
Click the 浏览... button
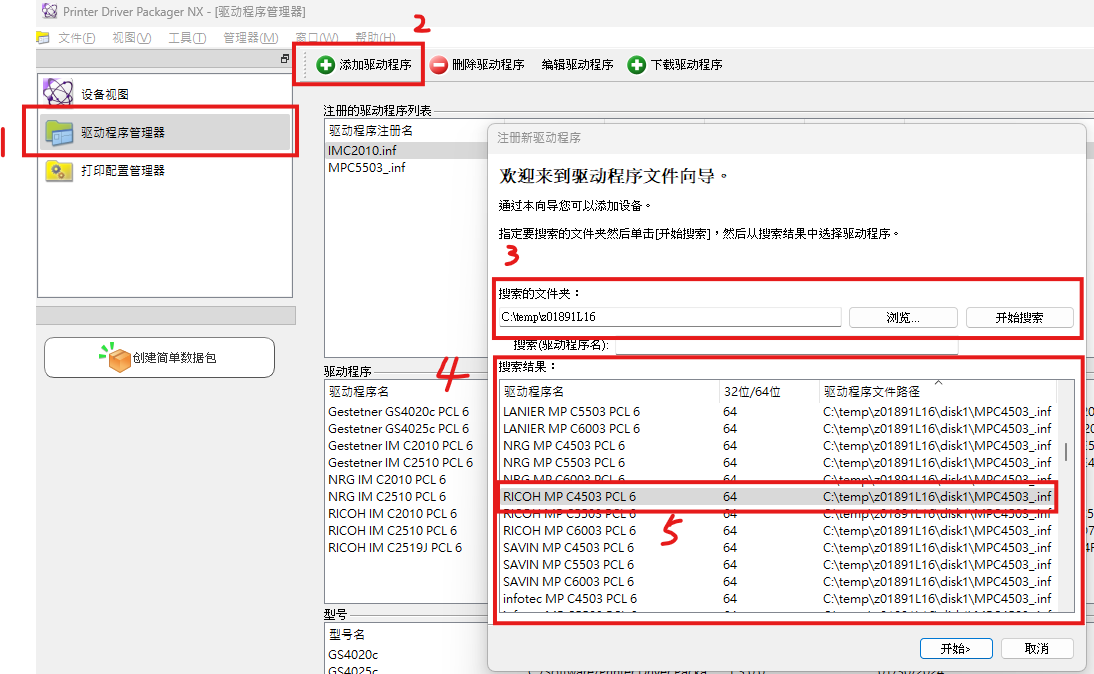pyautogui.click(x=903, y=317)
